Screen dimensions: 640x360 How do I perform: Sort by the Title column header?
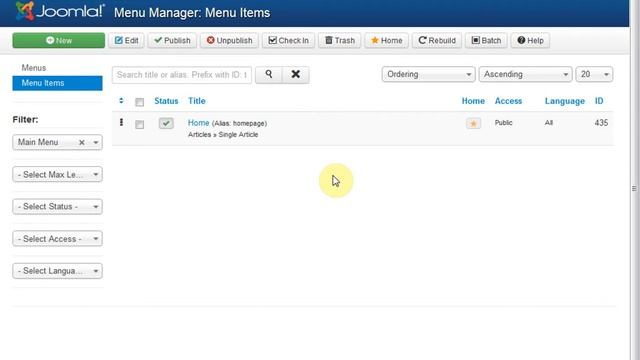point(197,101)
